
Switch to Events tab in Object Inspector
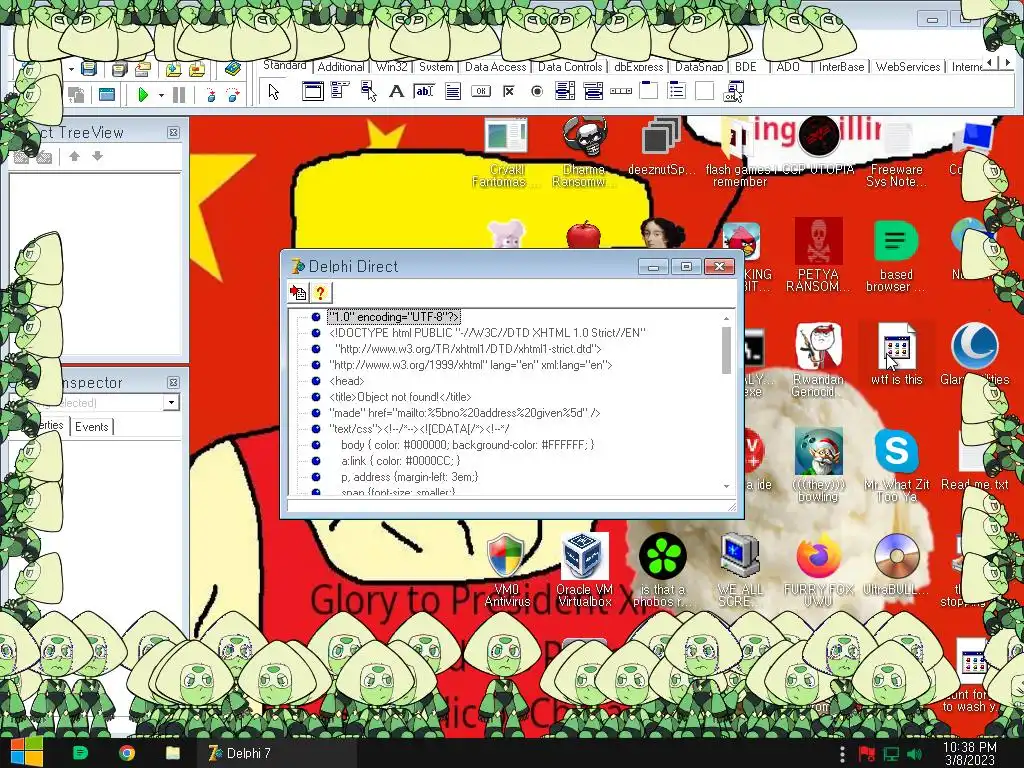[91, 426]
